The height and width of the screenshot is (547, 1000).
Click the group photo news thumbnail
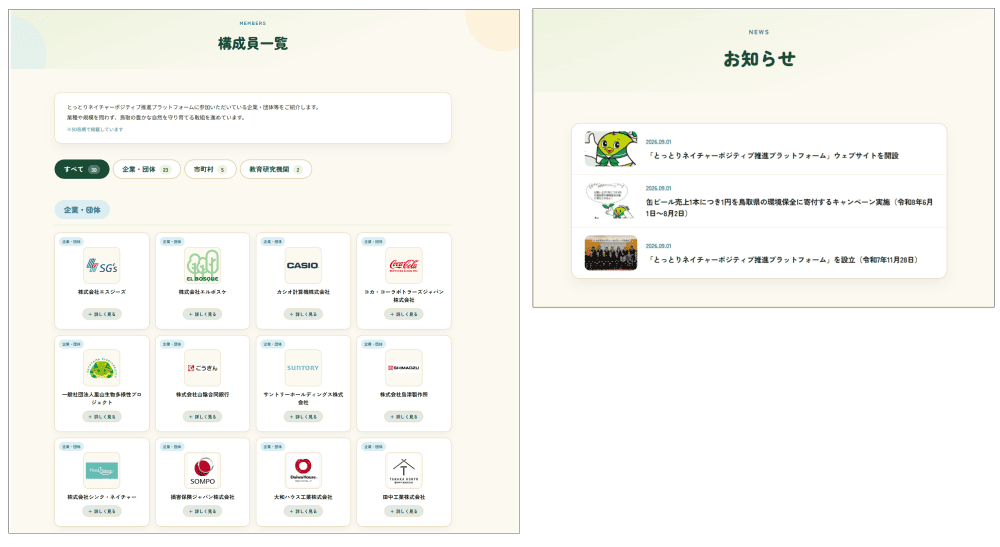click(x=610, y=252)
